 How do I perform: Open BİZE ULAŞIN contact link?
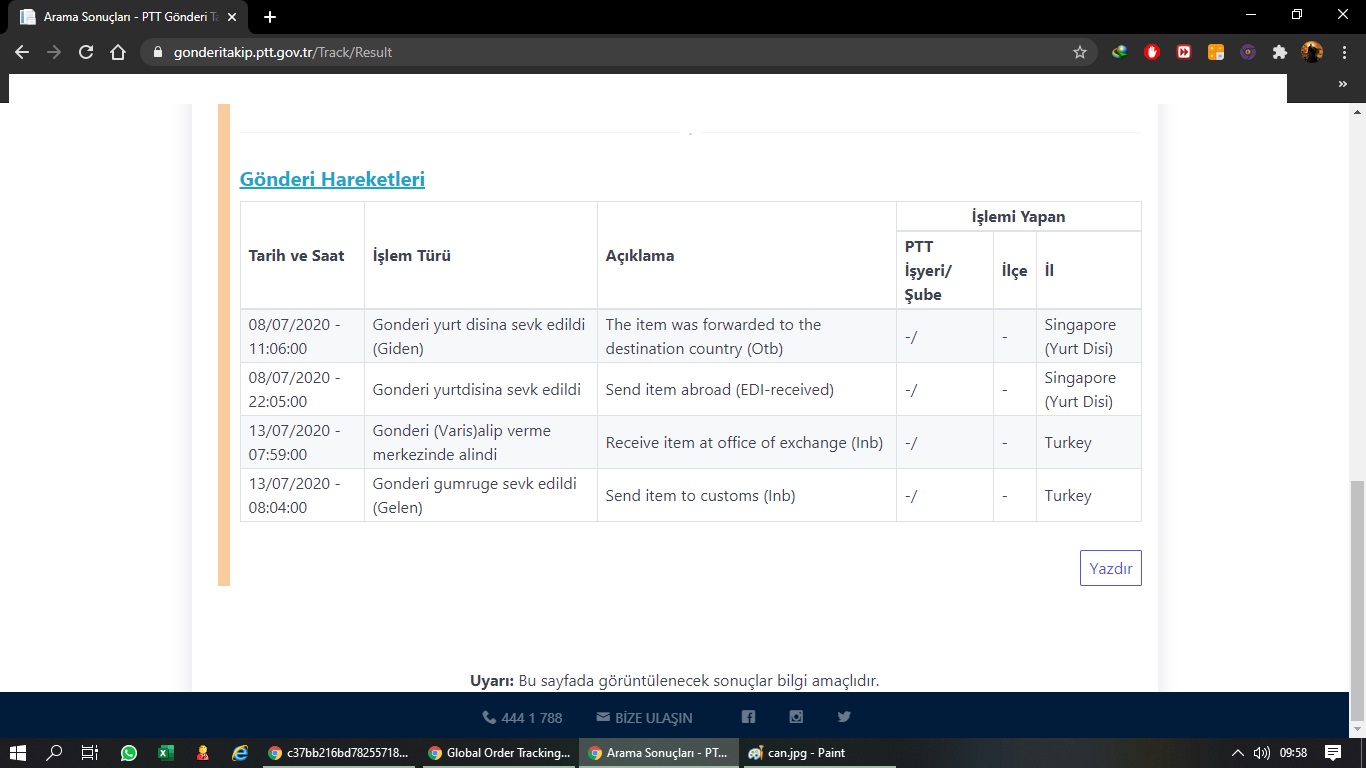[644, 717]
